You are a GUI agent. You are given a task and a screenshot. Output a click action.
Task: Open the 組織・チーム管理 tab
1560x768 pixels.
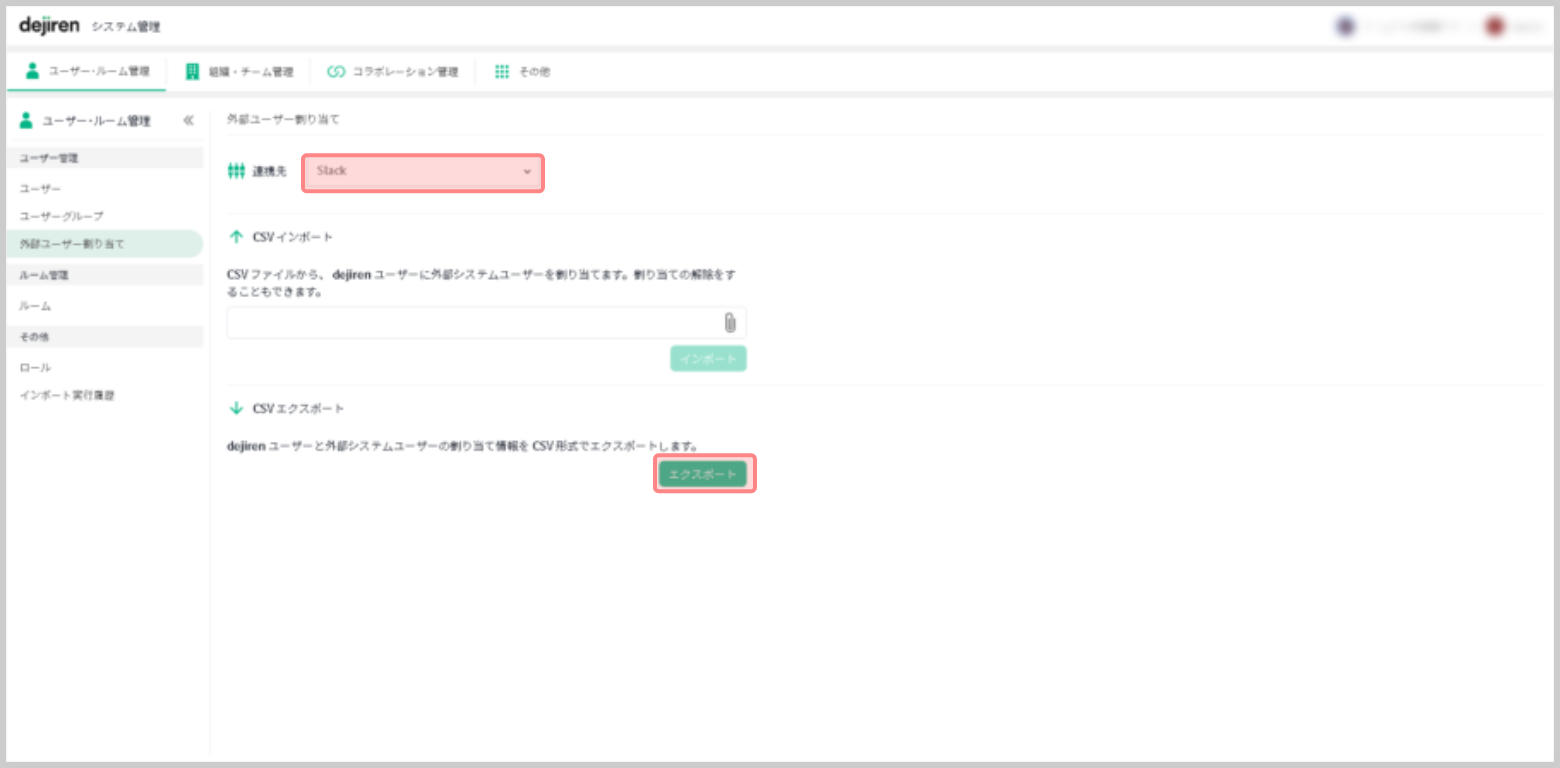point(239,71)
